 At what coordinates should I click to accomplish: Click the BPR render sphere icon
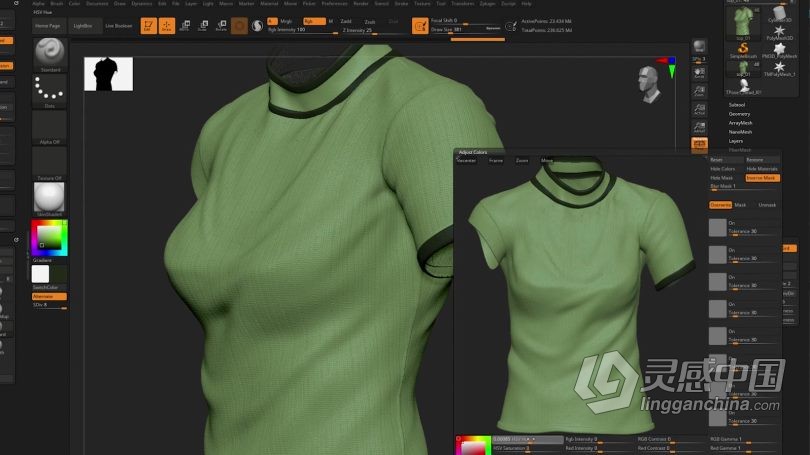(x=699, y=46)
